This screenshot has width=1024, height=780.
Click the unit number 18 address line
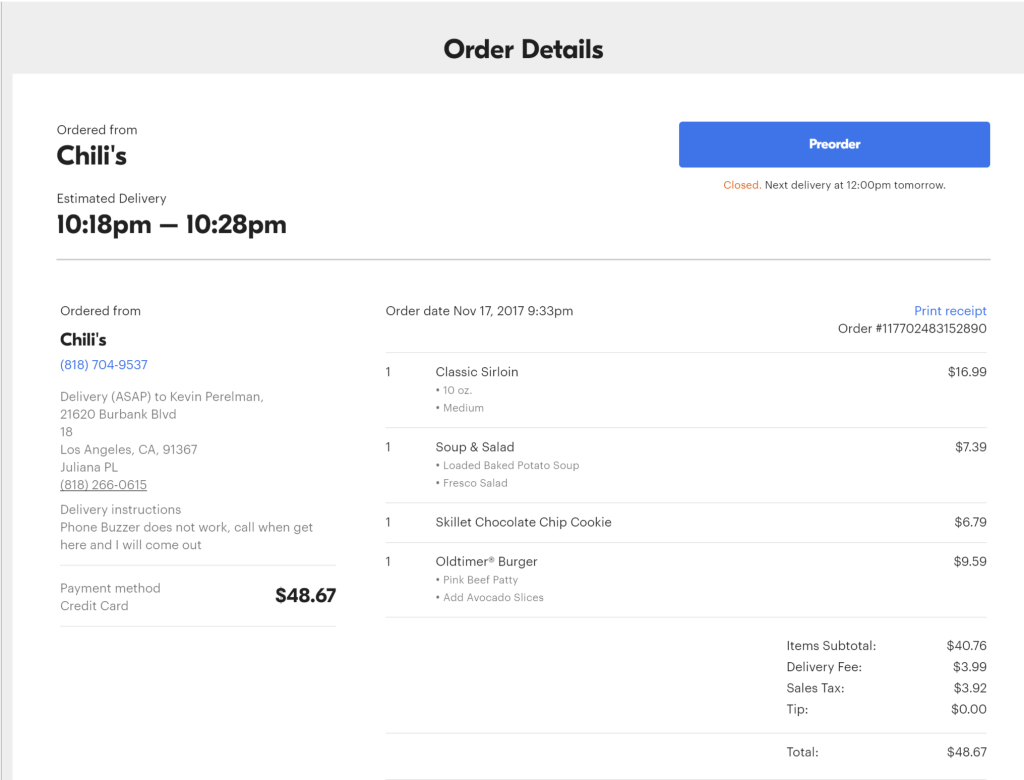pyautogui.click(x=67, y=432)
